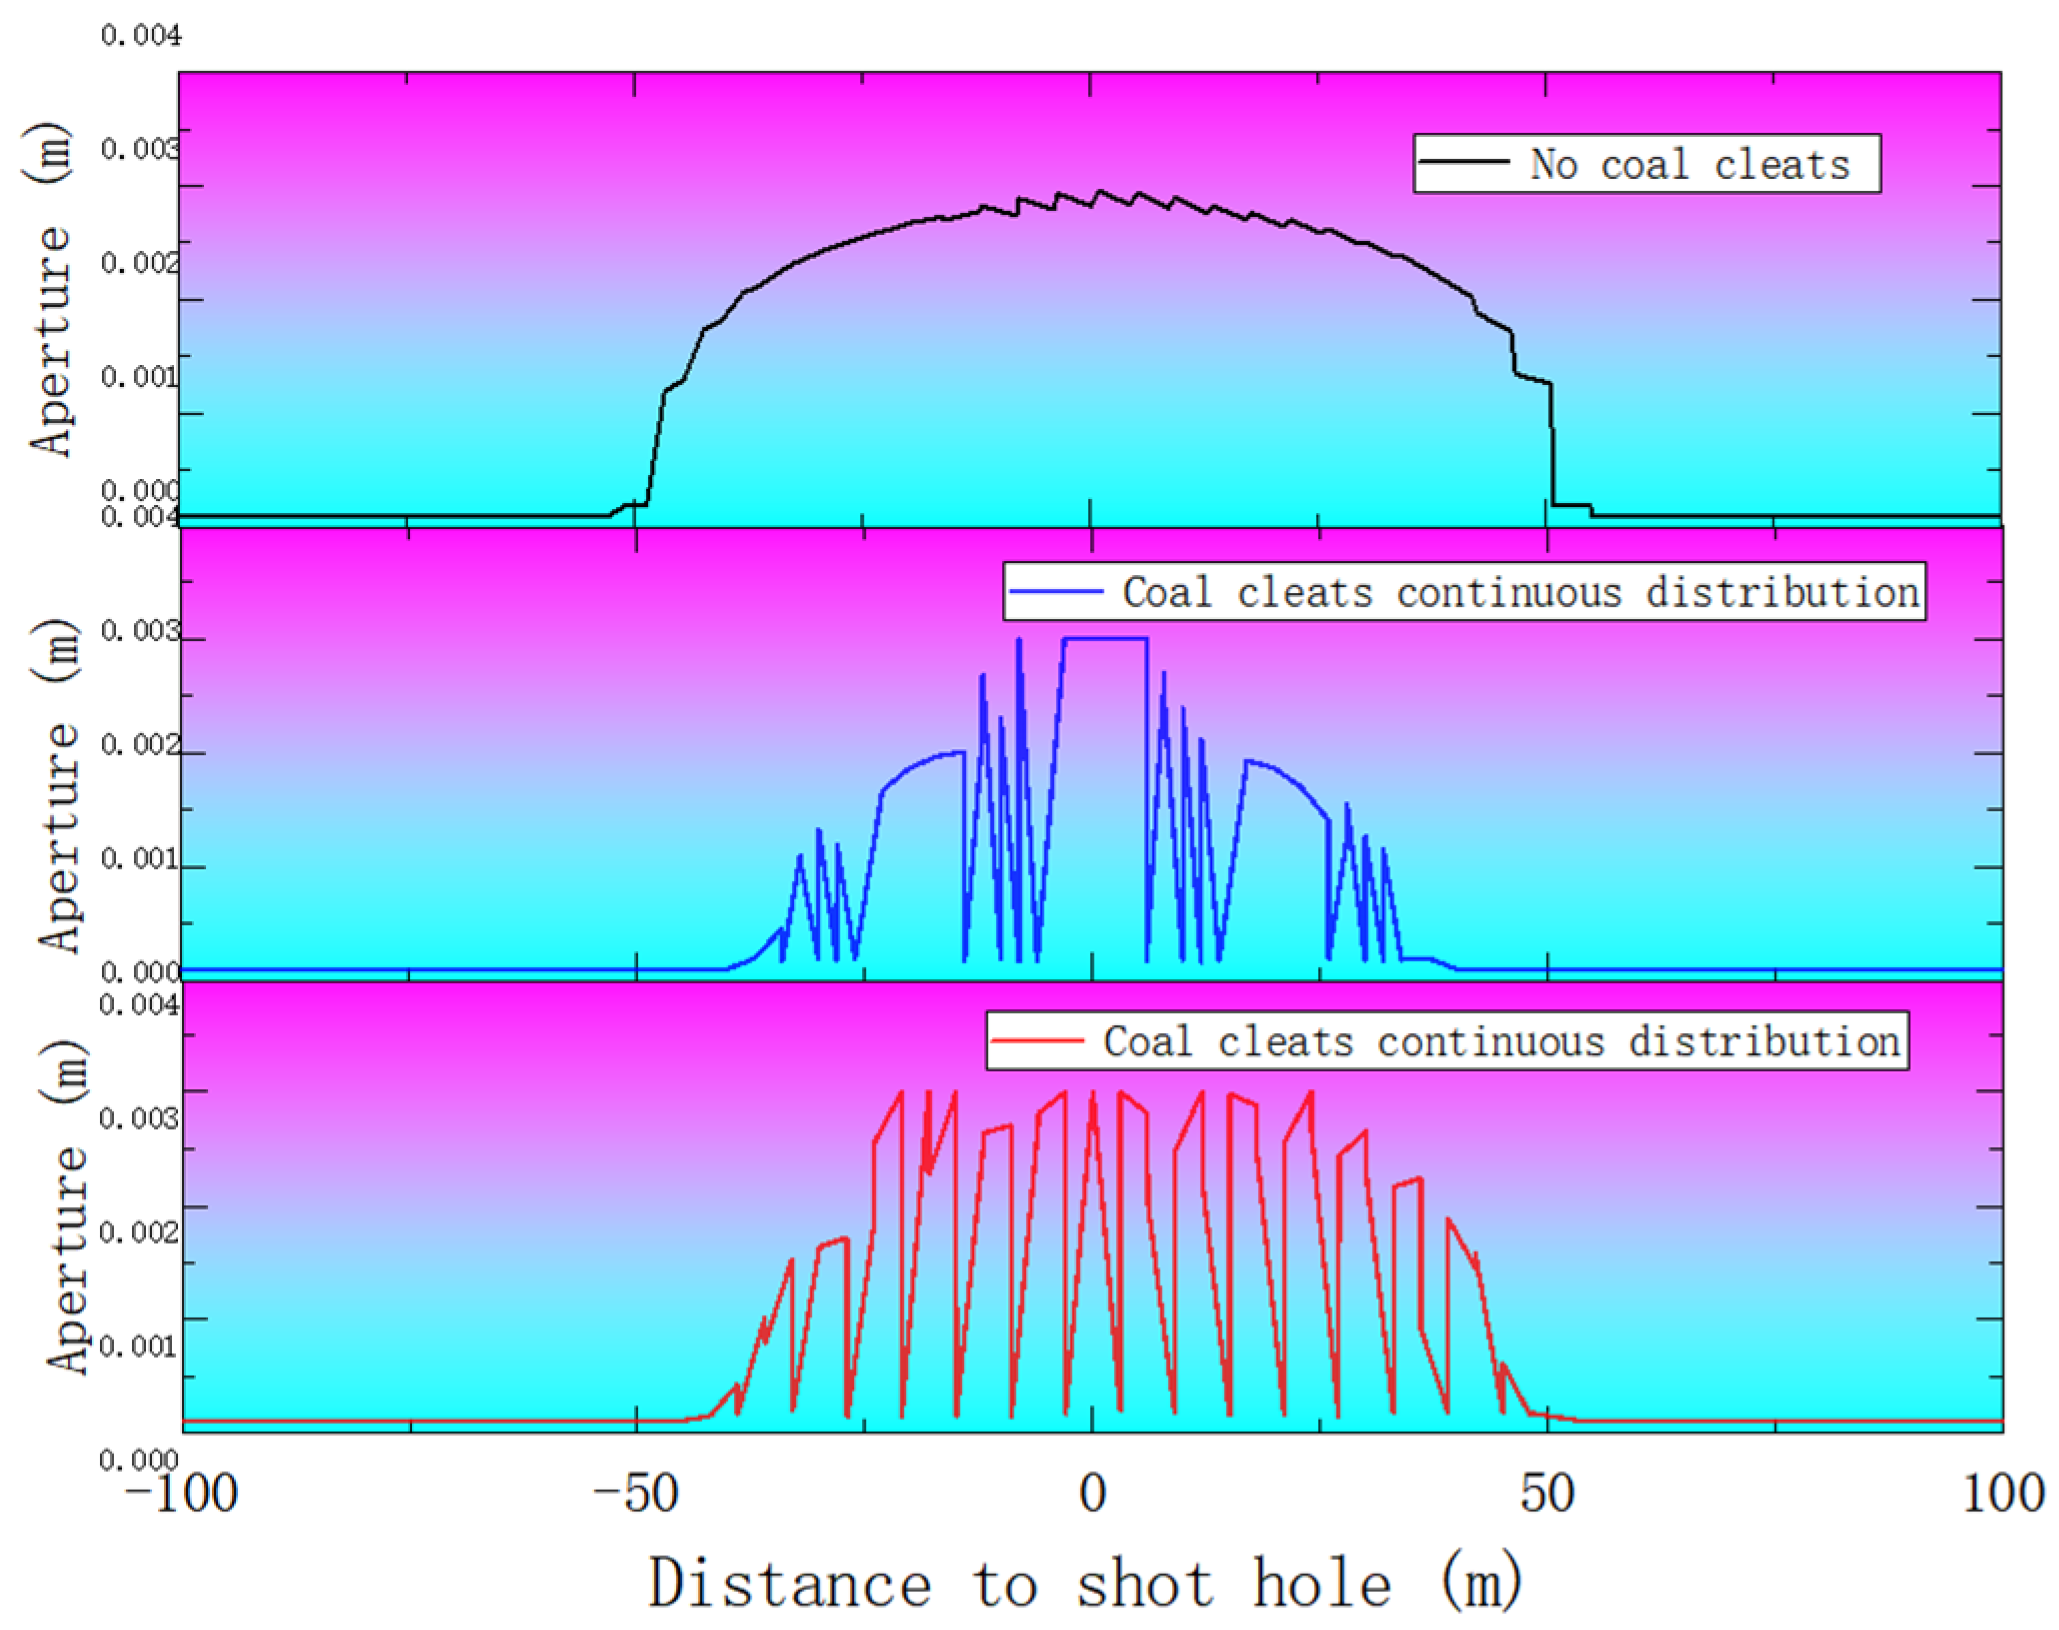Select the top panel's "Aperture (m)" axis title
2059x1630 pixels.
(x=48, y=290)
